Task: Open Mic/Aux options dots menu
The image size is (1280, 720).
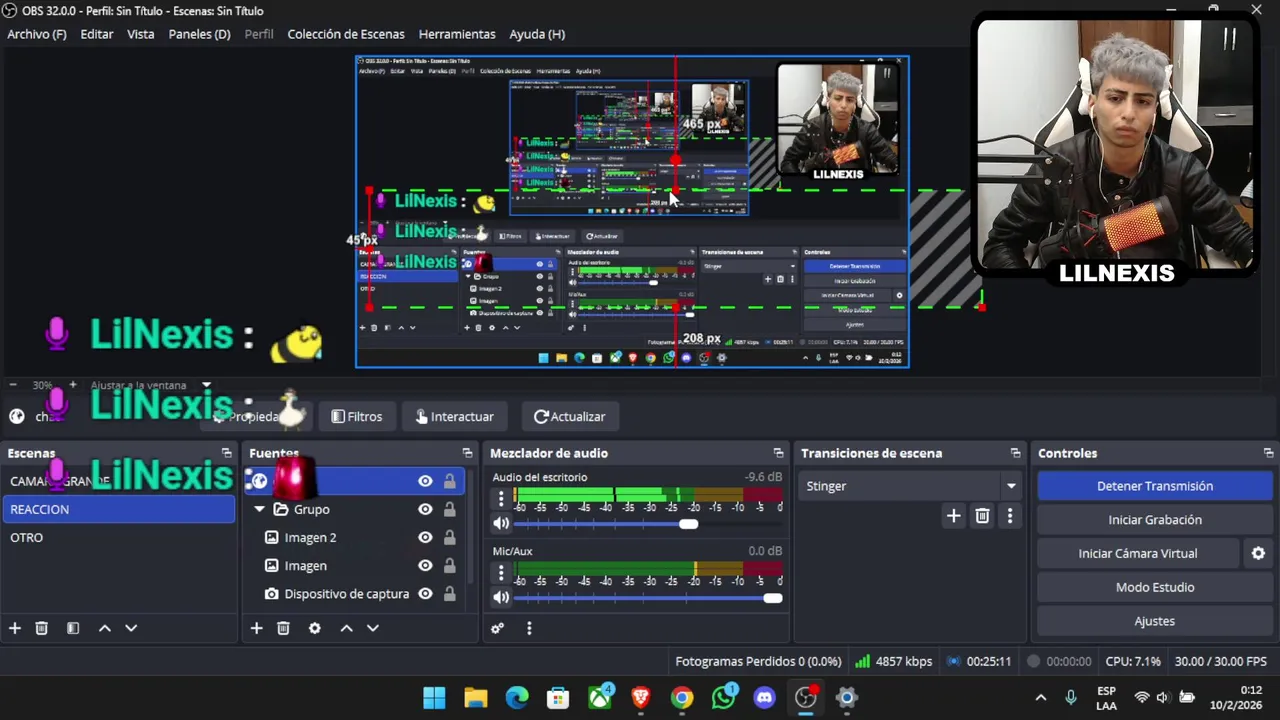Action: [x=501, y=573]
